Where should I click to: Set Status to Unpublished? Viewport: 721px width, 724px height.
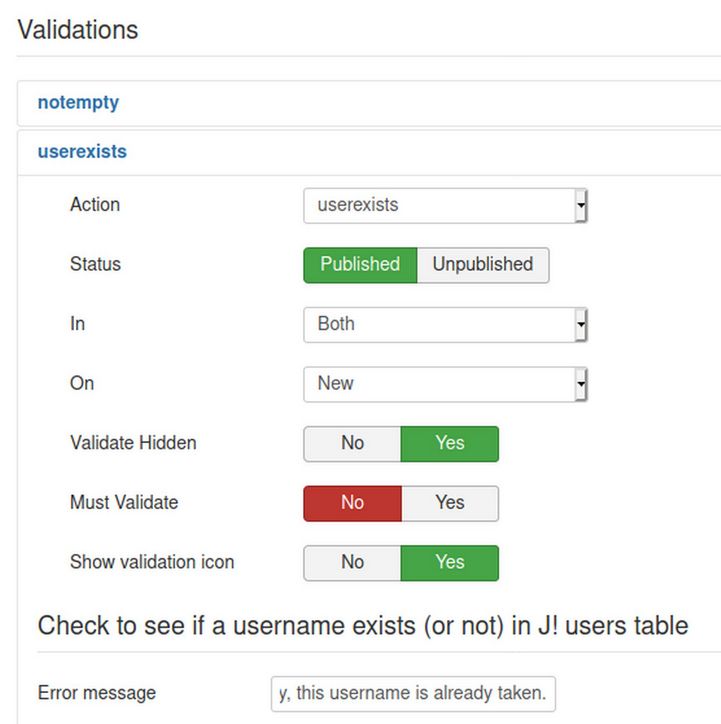coord(482,265)
